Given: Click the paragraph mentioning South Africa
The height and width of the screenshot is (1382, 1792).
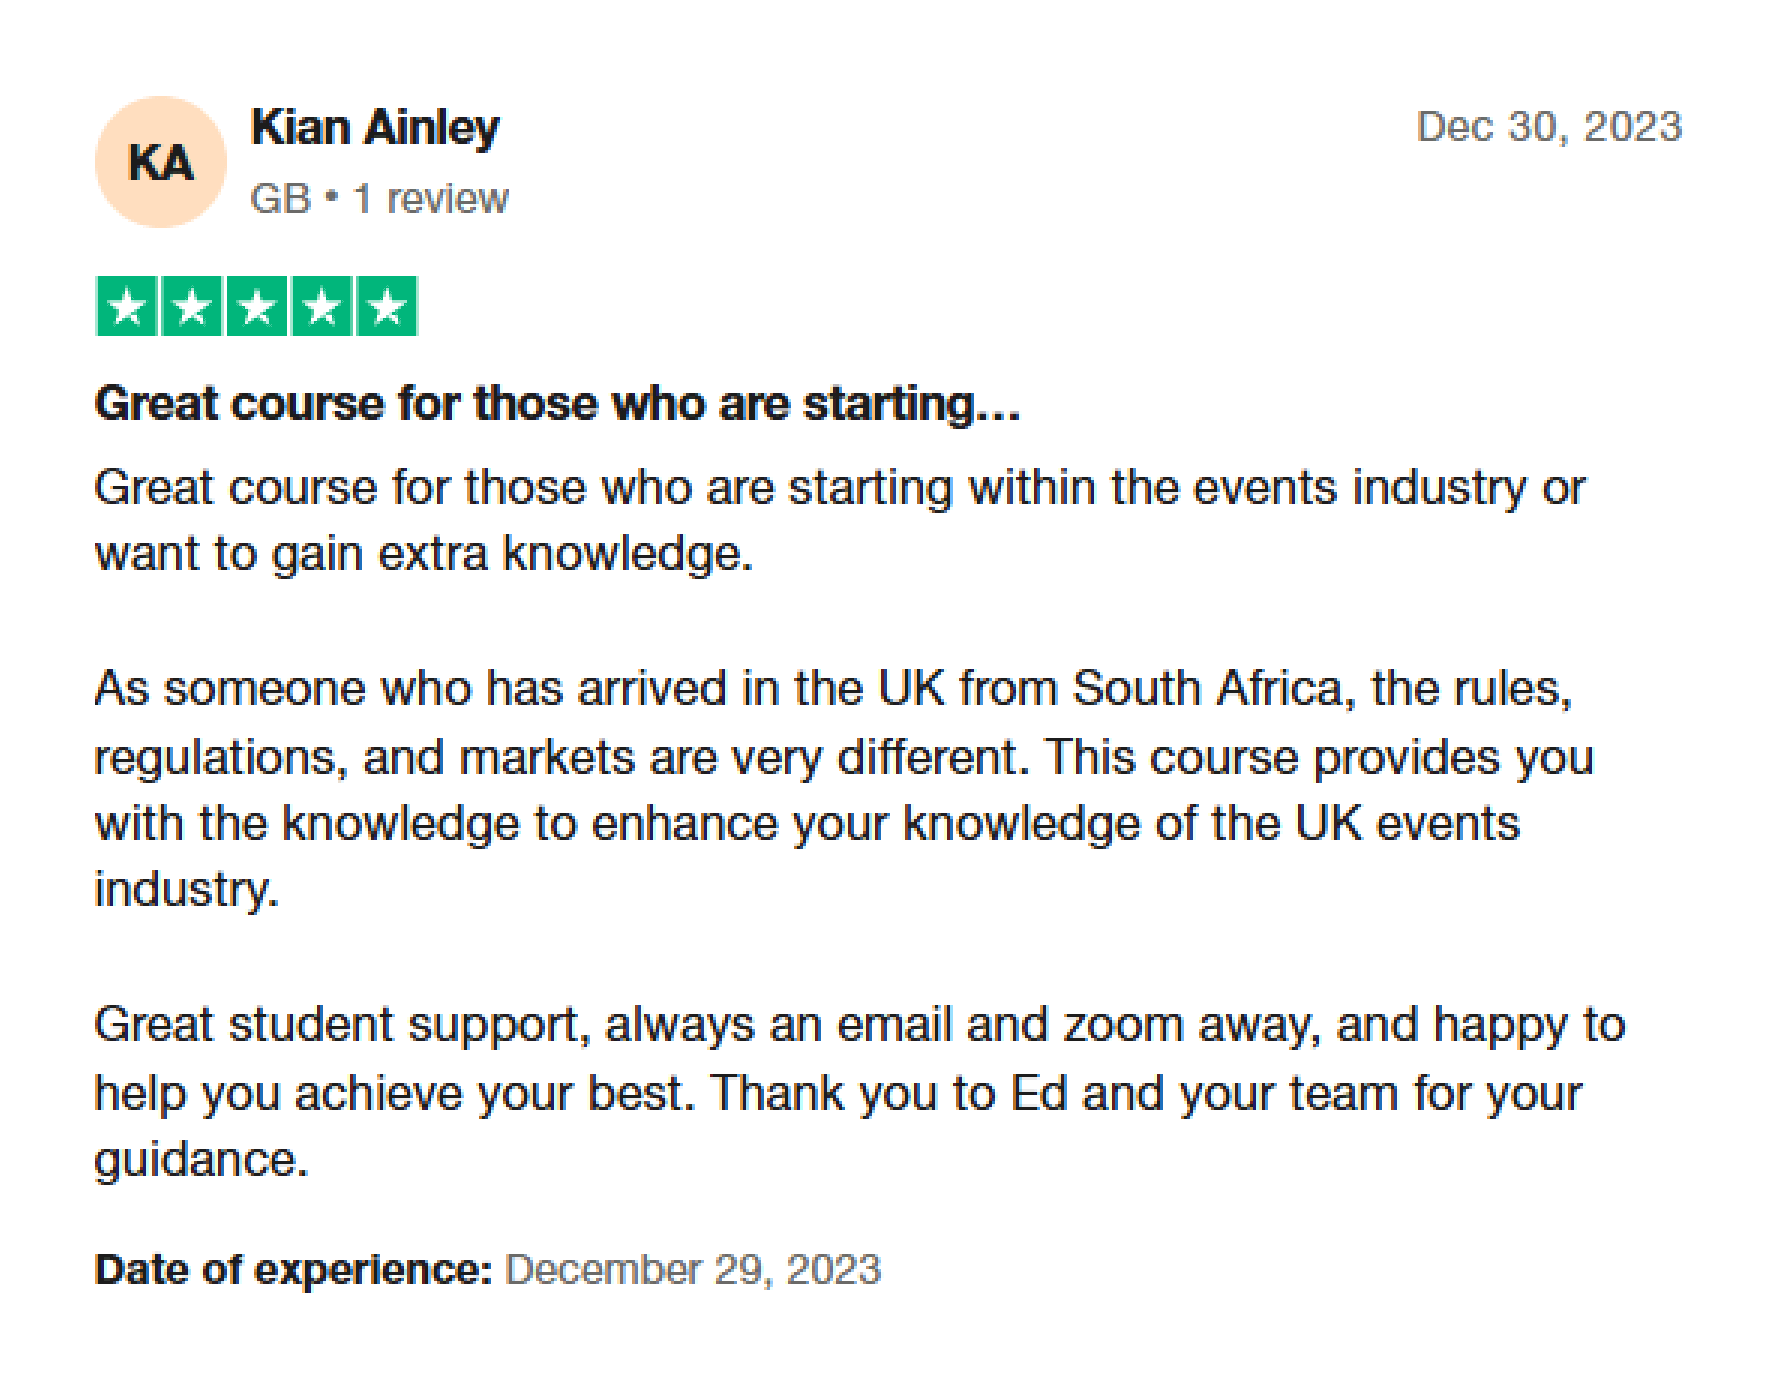Looking at the screenshot, I should coord(844,789).
